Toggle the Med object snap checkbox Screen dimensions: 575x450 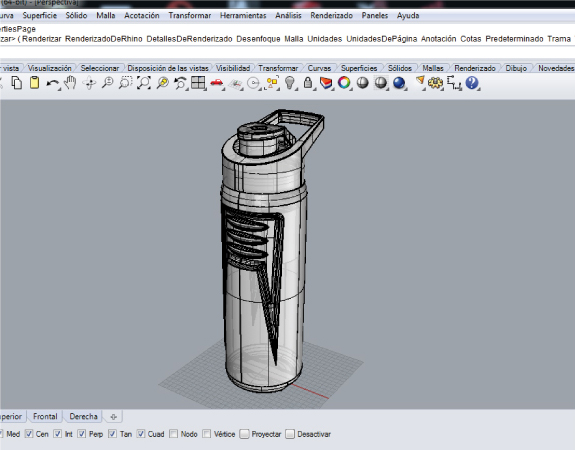coord(1,434)
